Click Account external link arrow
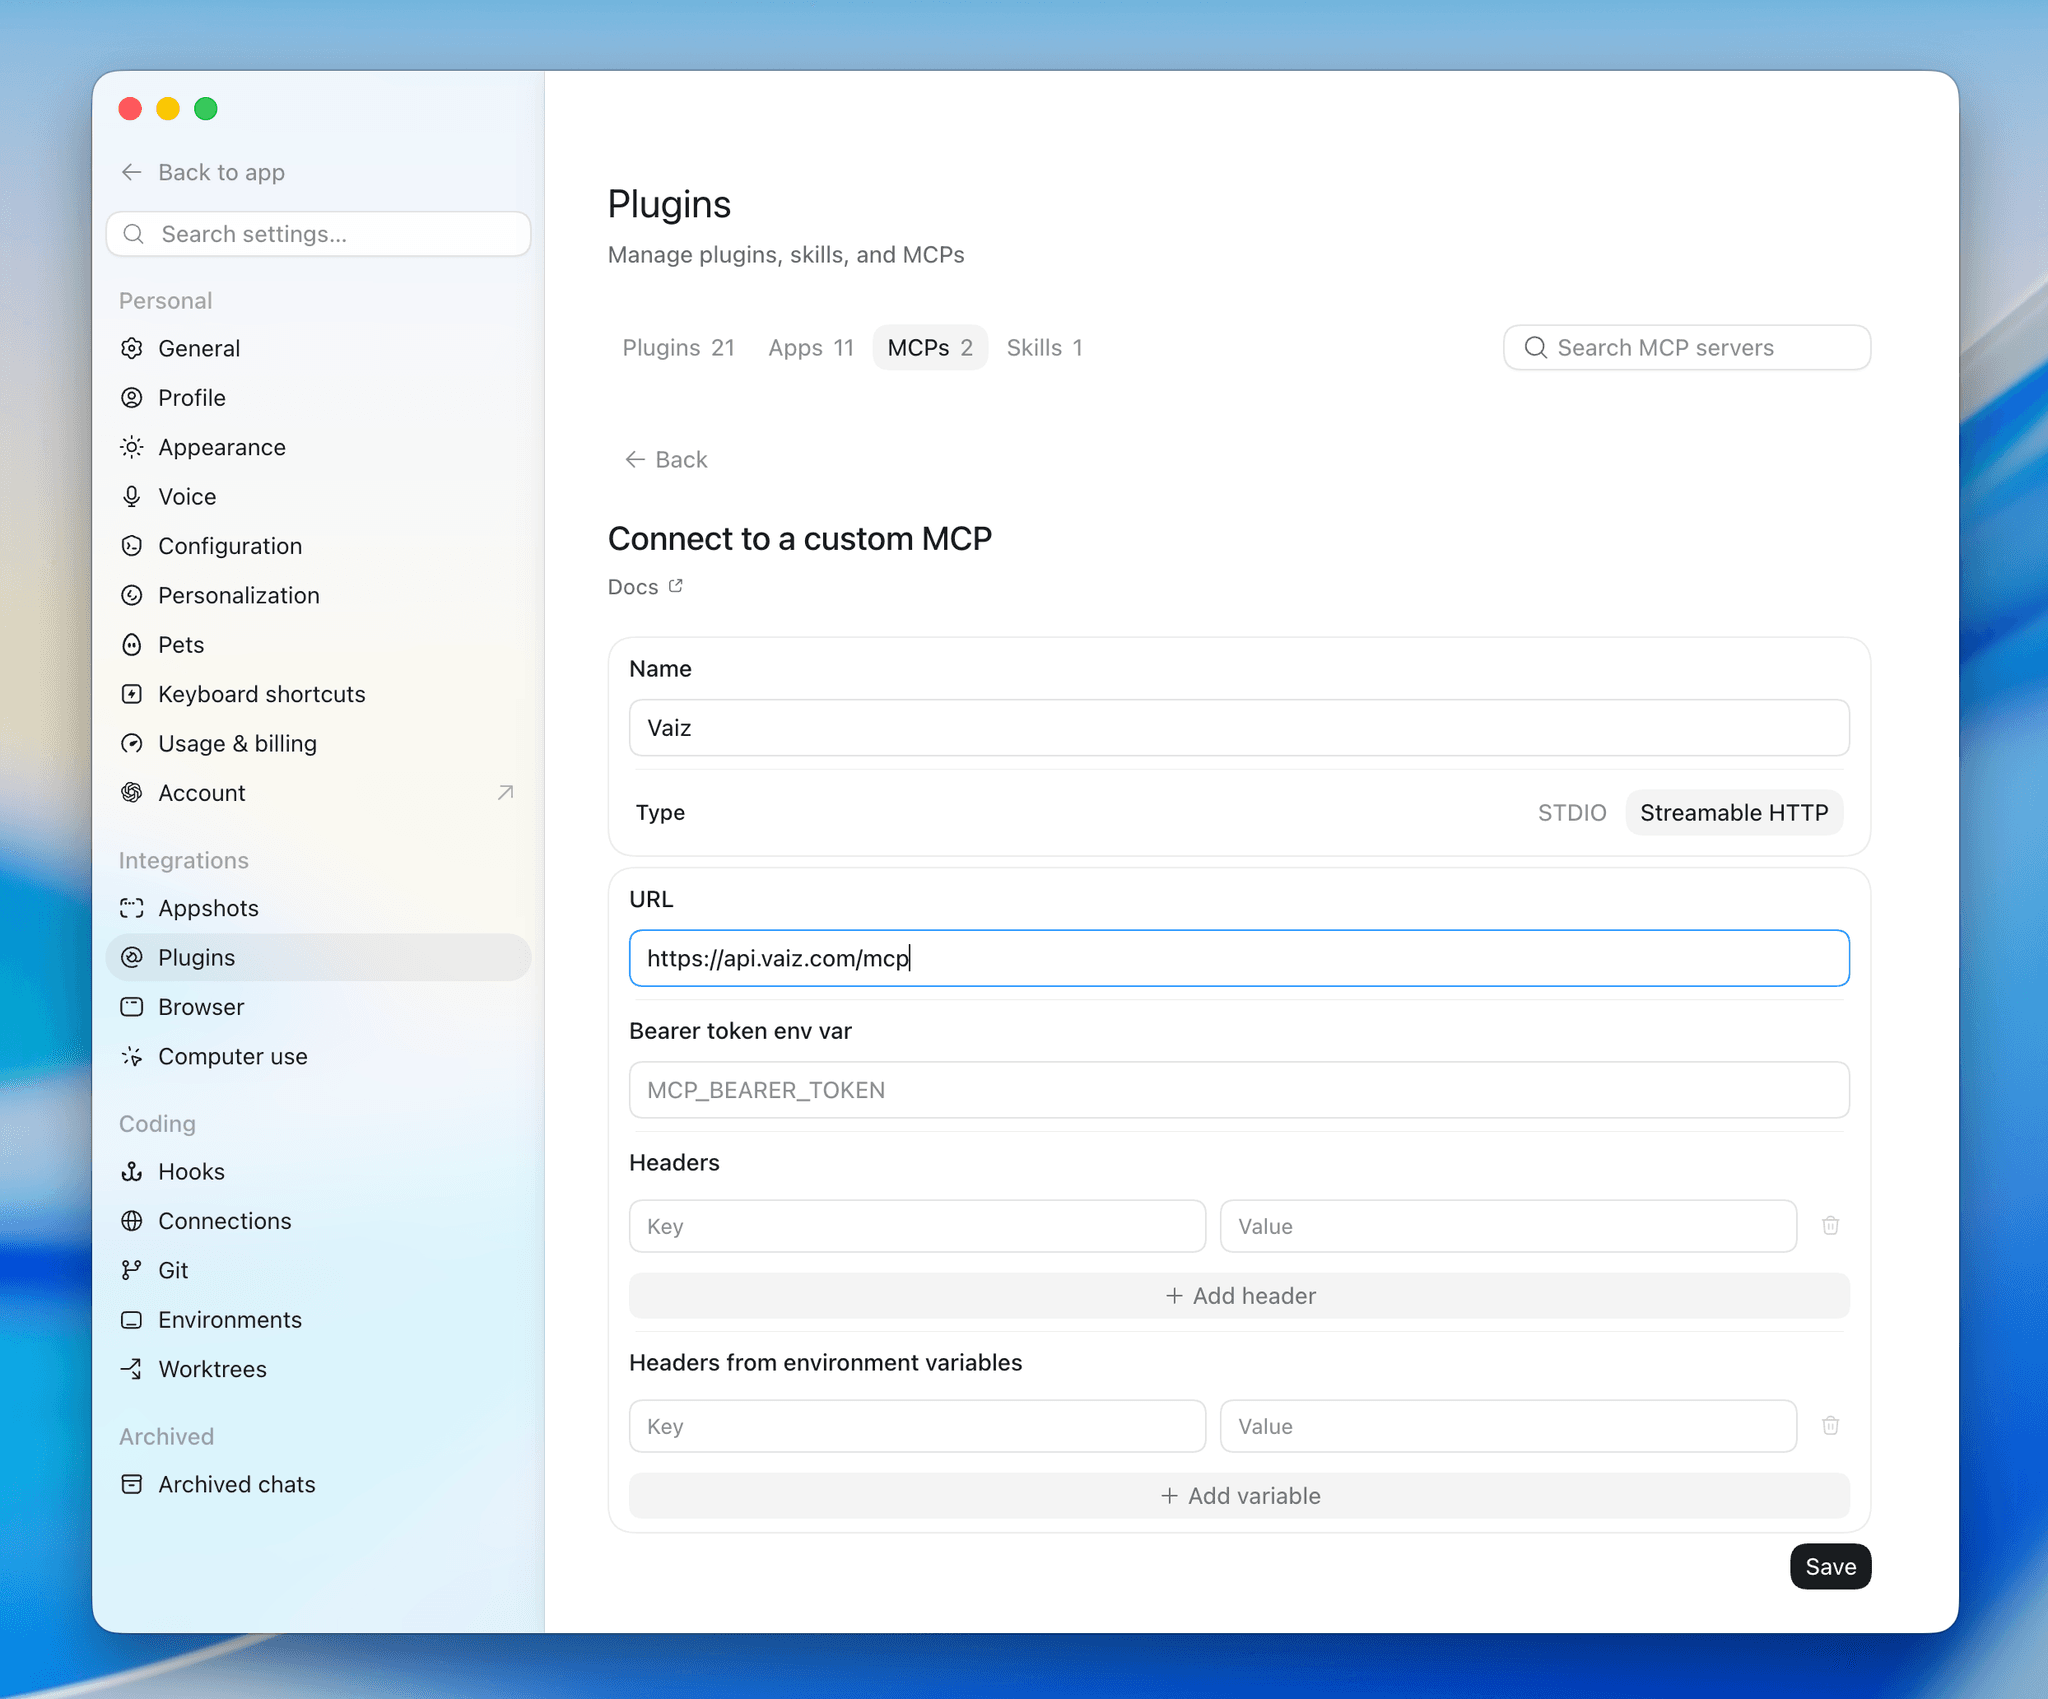The image size is (2048, 1699). [506, 792]
